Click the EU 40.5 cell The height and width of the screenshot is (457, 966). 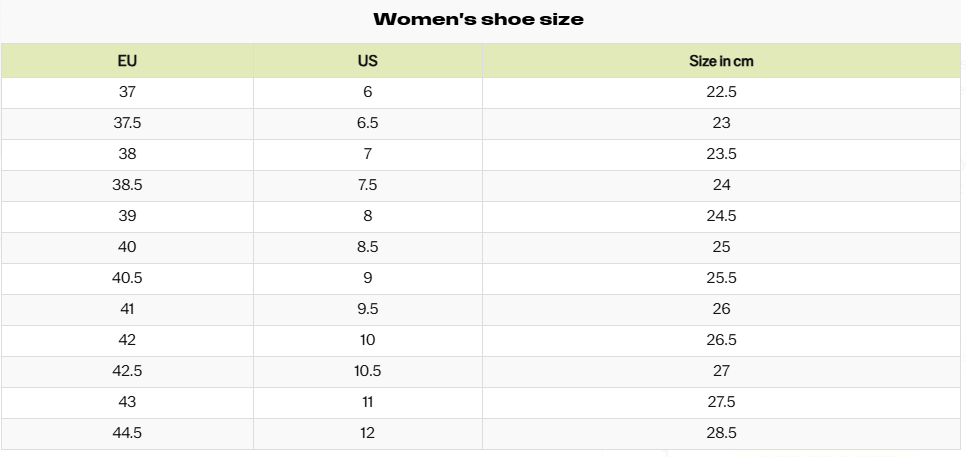(x=127, y=278)
